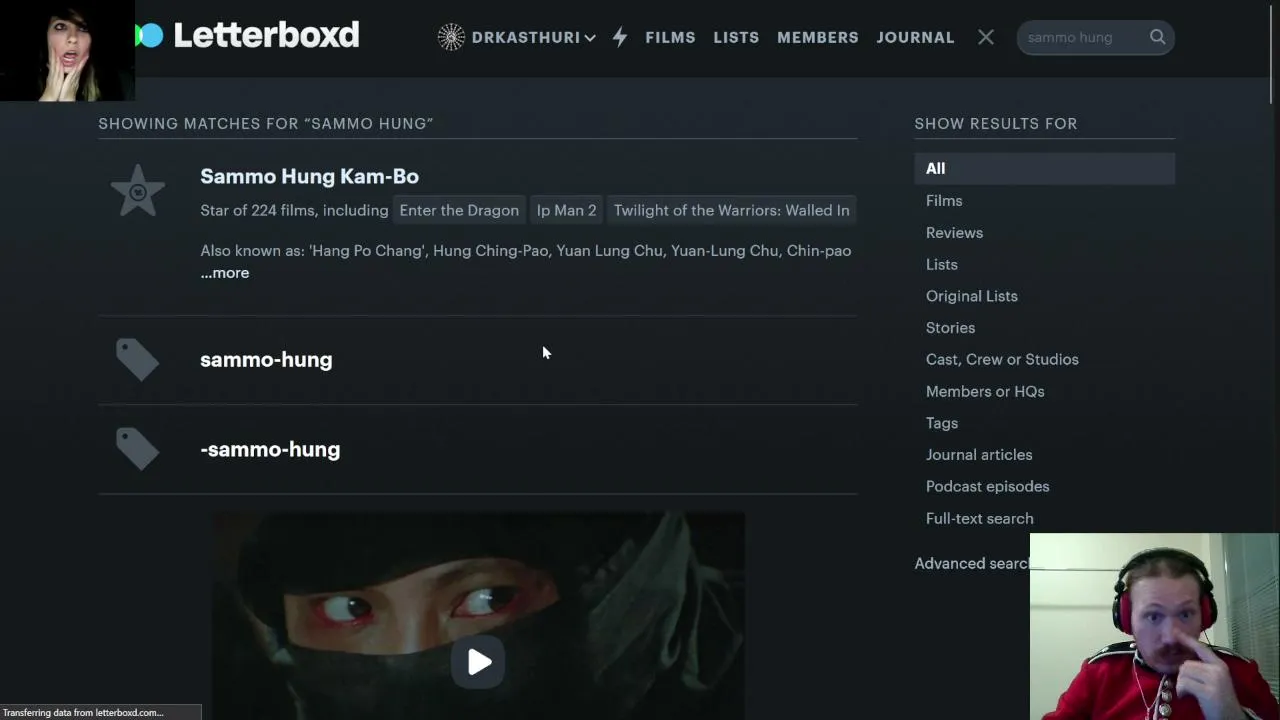
Task: Play the video trailer
Action: 479,662
